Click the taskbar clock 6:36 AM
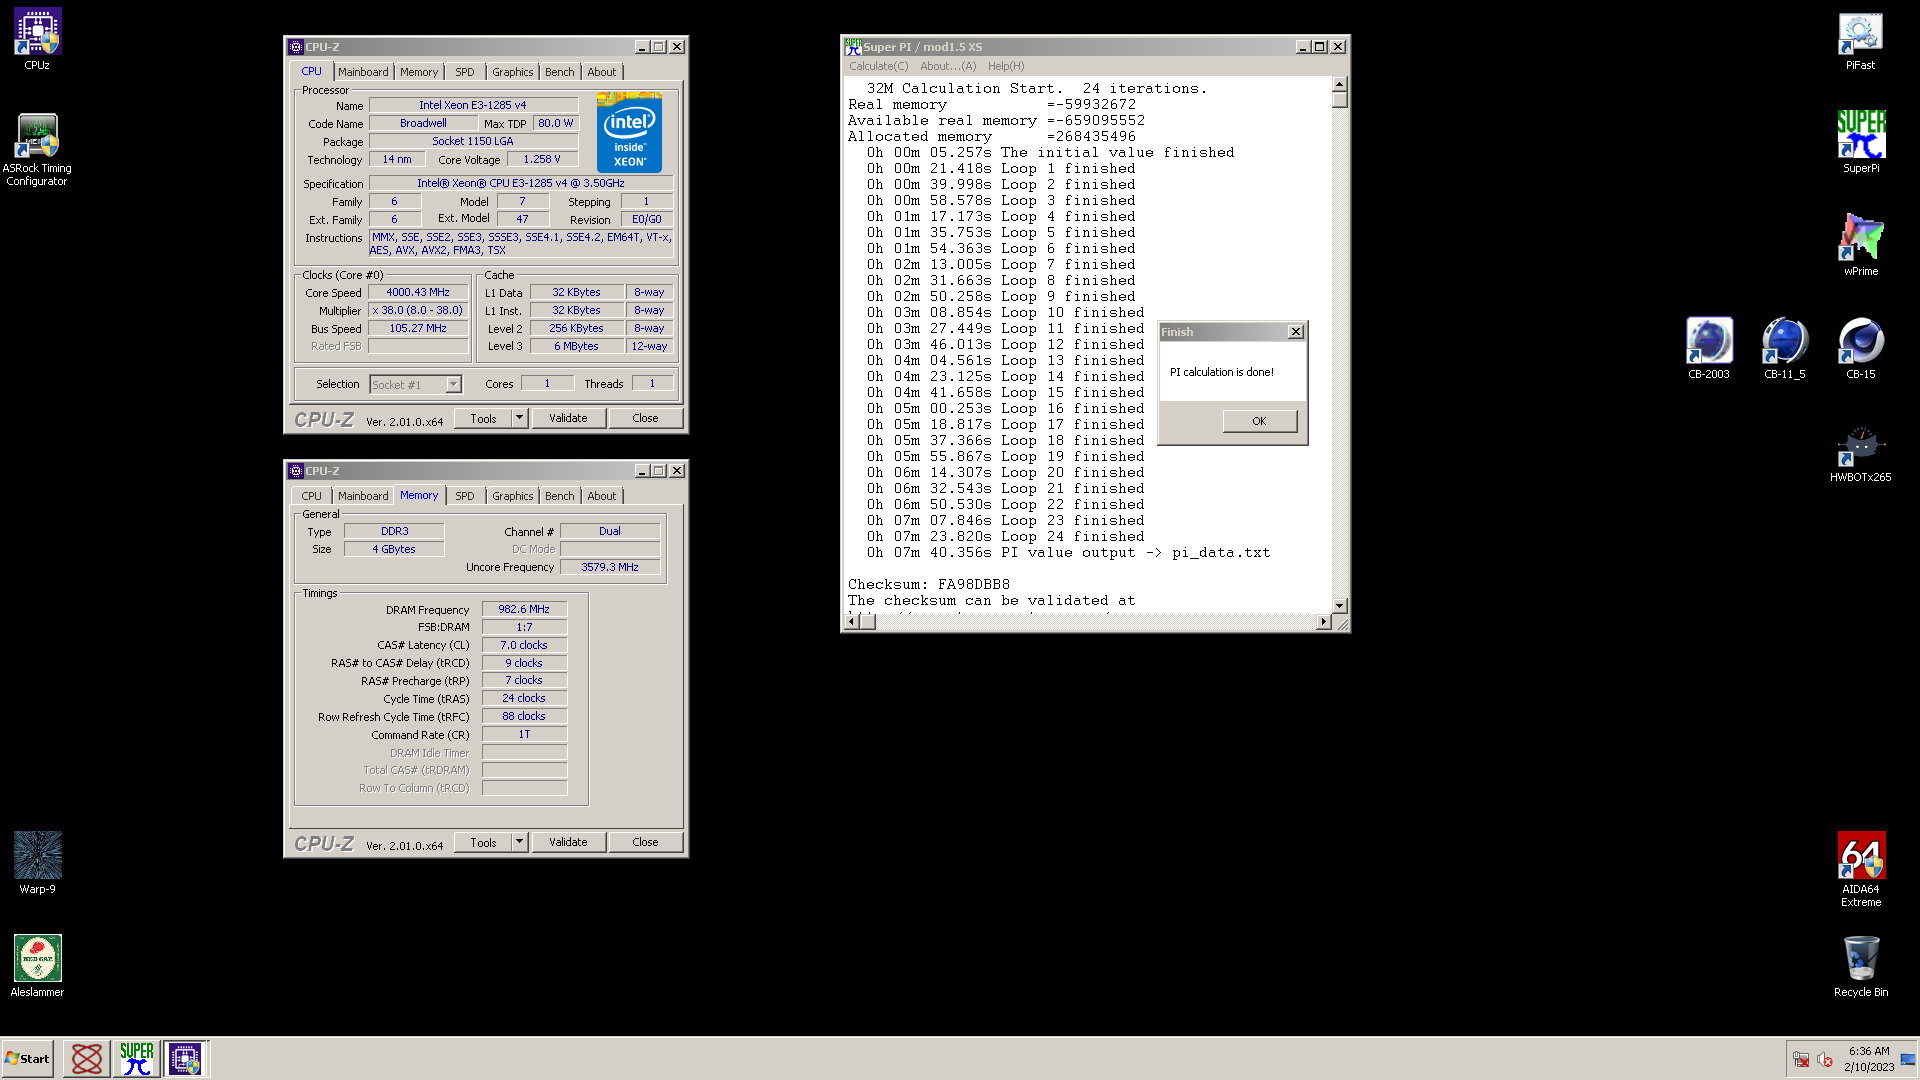The height and width of the screenshot is (1080, 1920). (x=1869, y=1051)
